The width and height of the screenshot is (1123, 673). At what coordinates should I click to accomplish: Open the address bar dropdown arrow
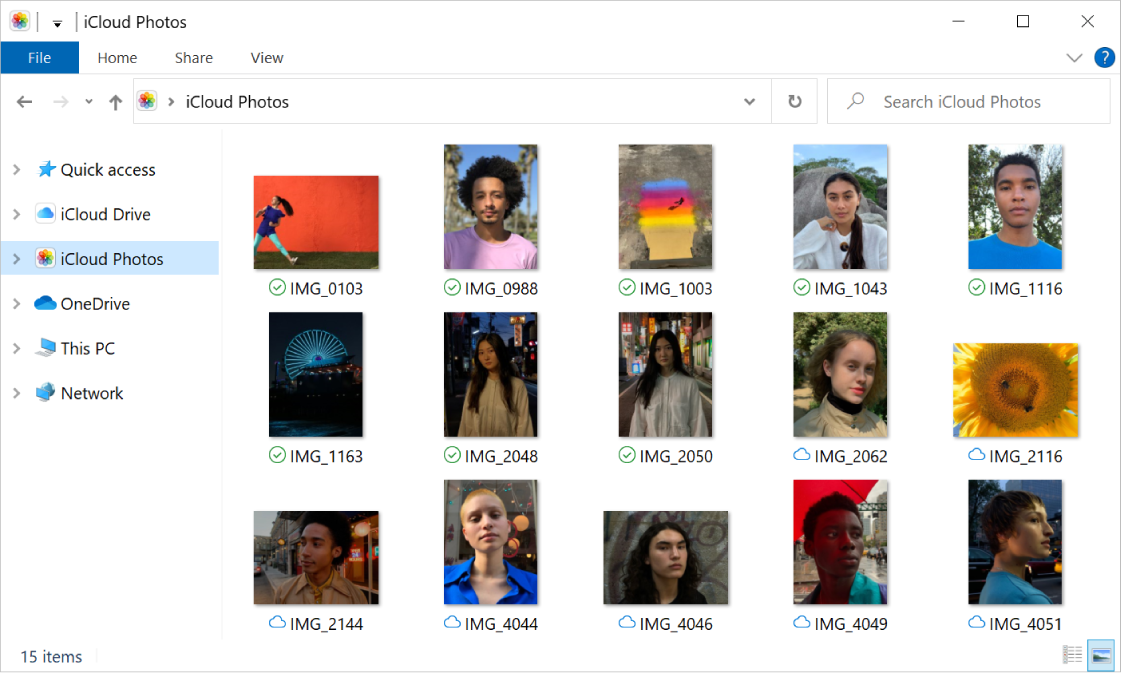[749, 101]
